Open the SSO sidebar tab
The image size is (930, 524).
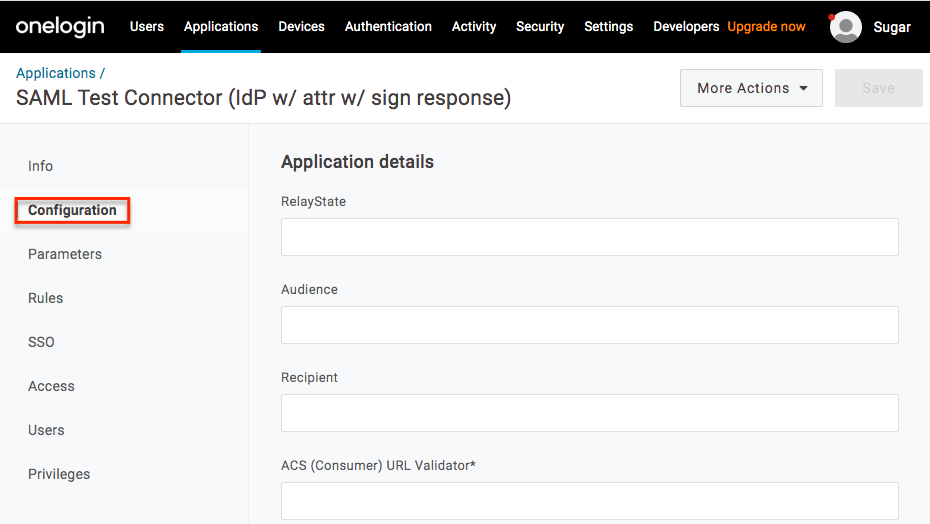(41, 342)
